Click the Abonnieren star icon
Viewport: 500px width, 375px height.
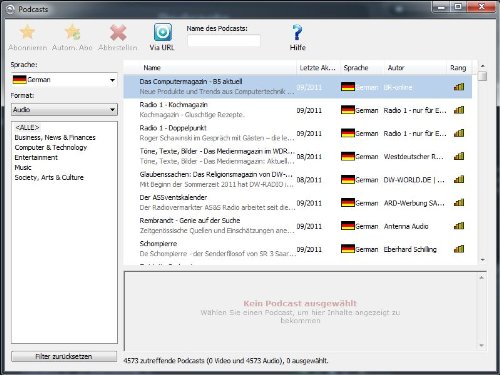27,32
